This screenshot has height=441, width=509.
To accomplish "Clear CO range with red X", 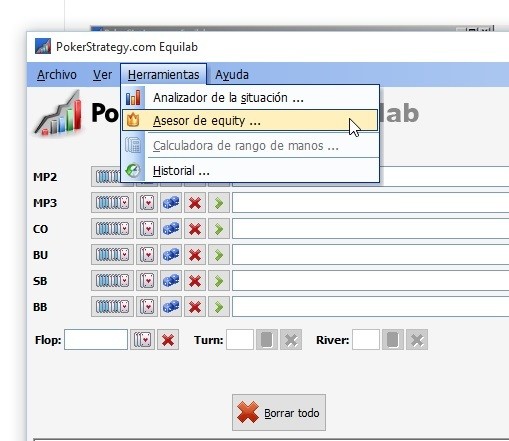I will 195,228.
